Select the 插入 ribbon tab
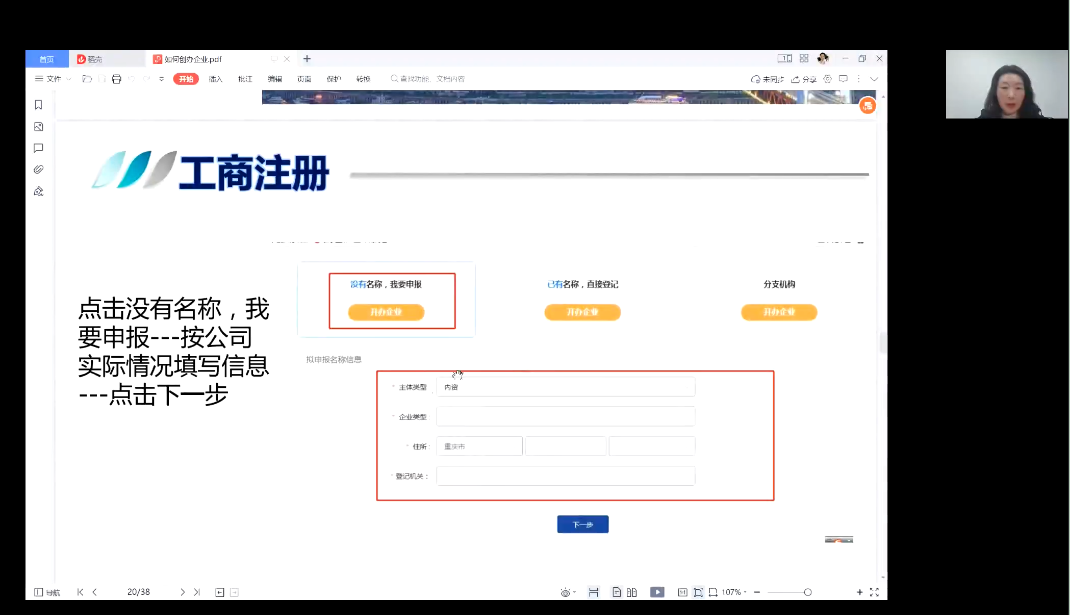Viewport: 1070px width, 615px height. (x=216, y=79)
